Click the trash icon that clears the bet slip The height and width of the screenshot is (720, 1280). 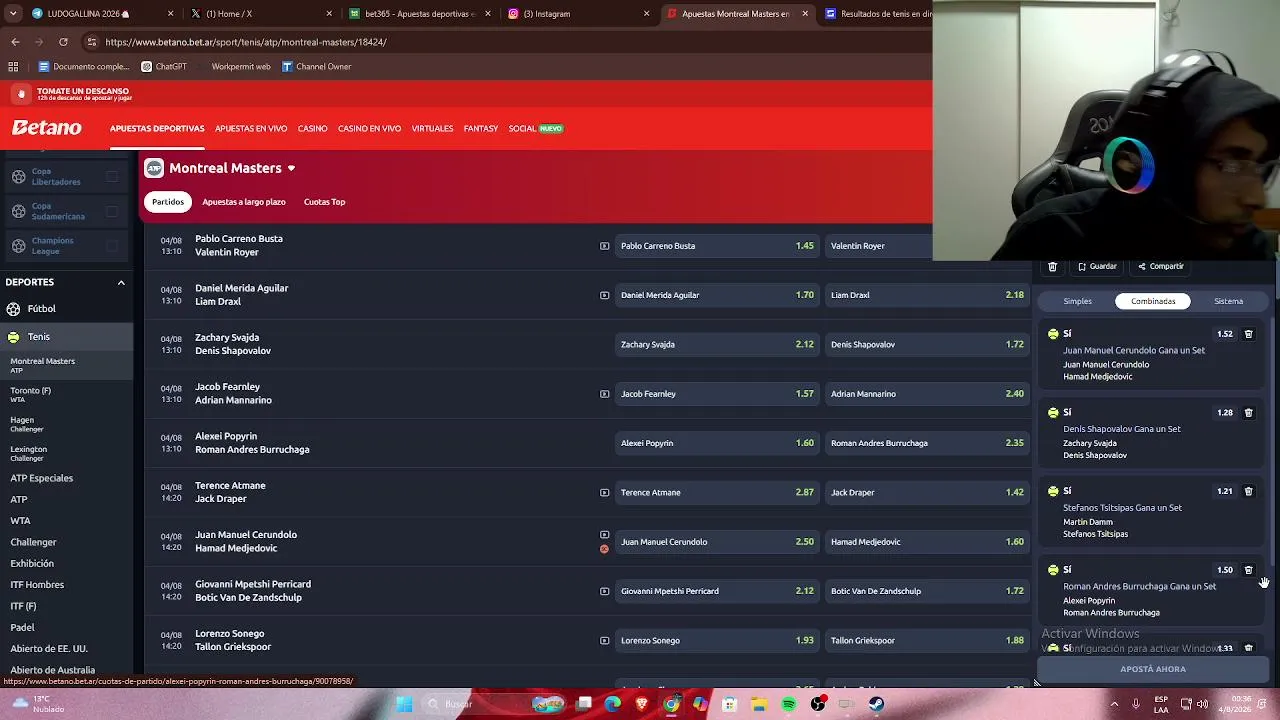point(1052,267)
